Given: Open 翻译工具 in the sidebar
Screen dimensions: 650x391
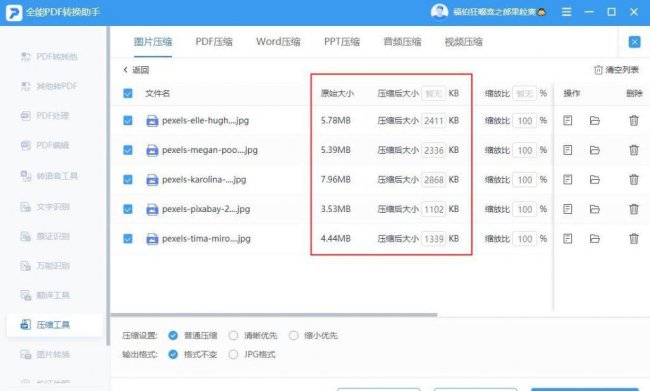Looking at the screenshot, I should [x=45, y=295].
